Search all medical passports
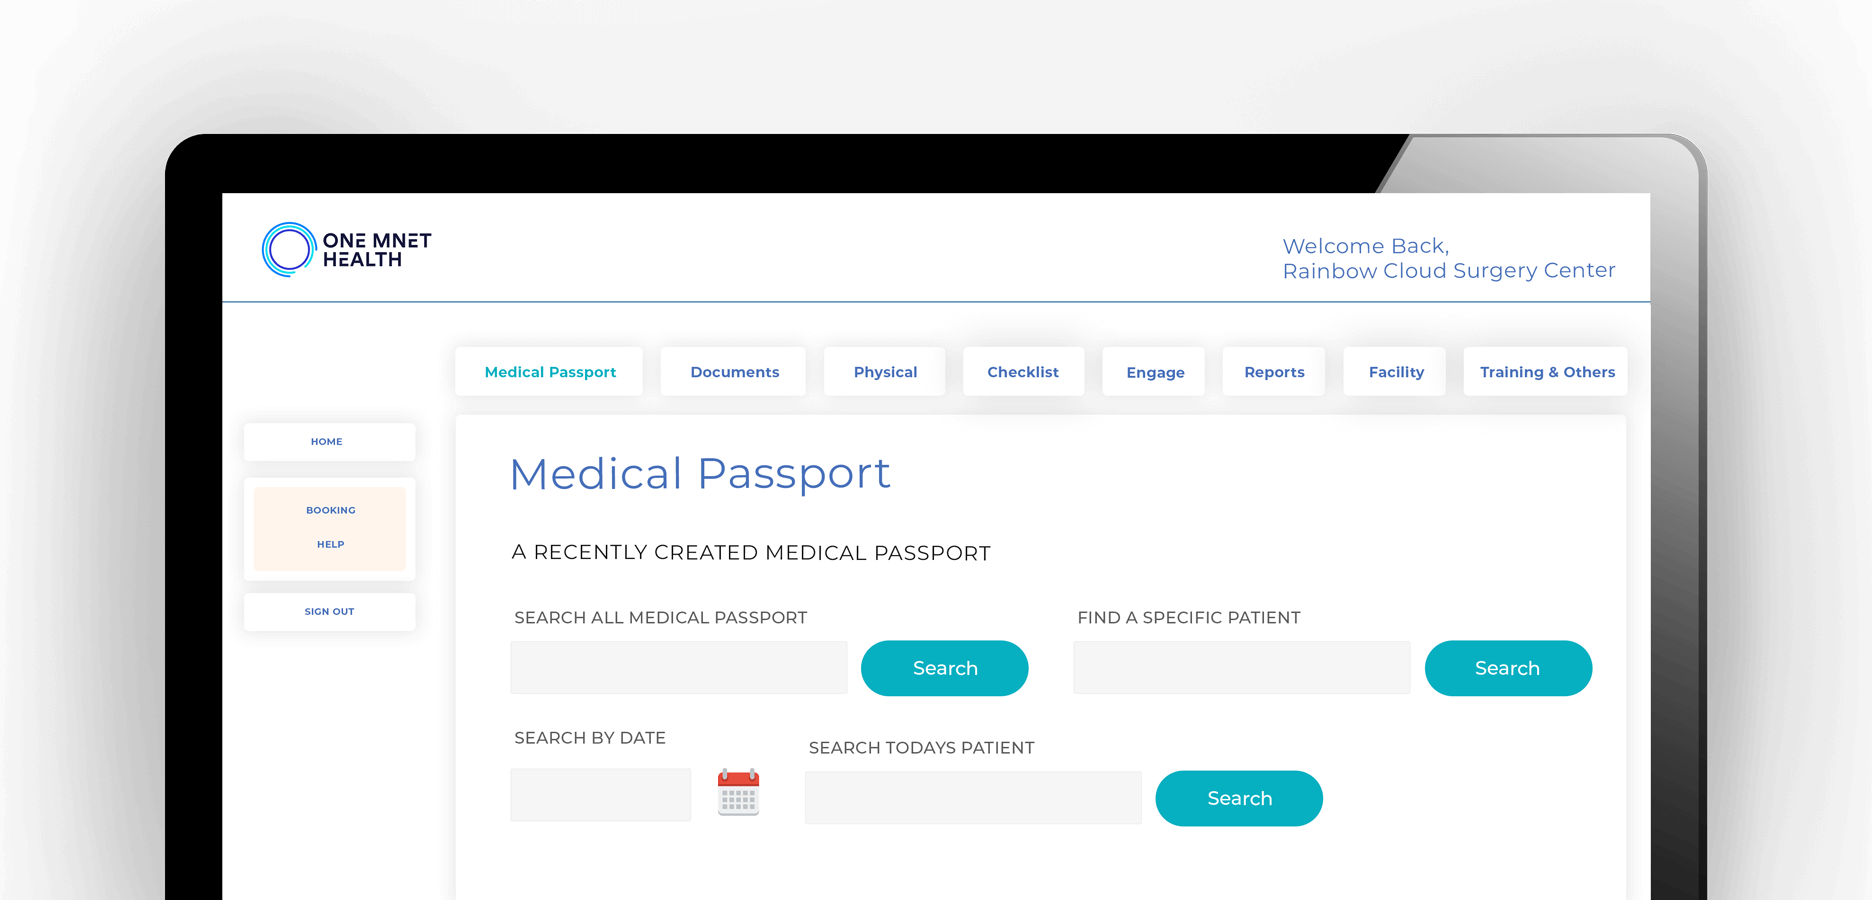The height and width of the screenshot is (900, 1872). pyautogui.click(x=944, y=668)
